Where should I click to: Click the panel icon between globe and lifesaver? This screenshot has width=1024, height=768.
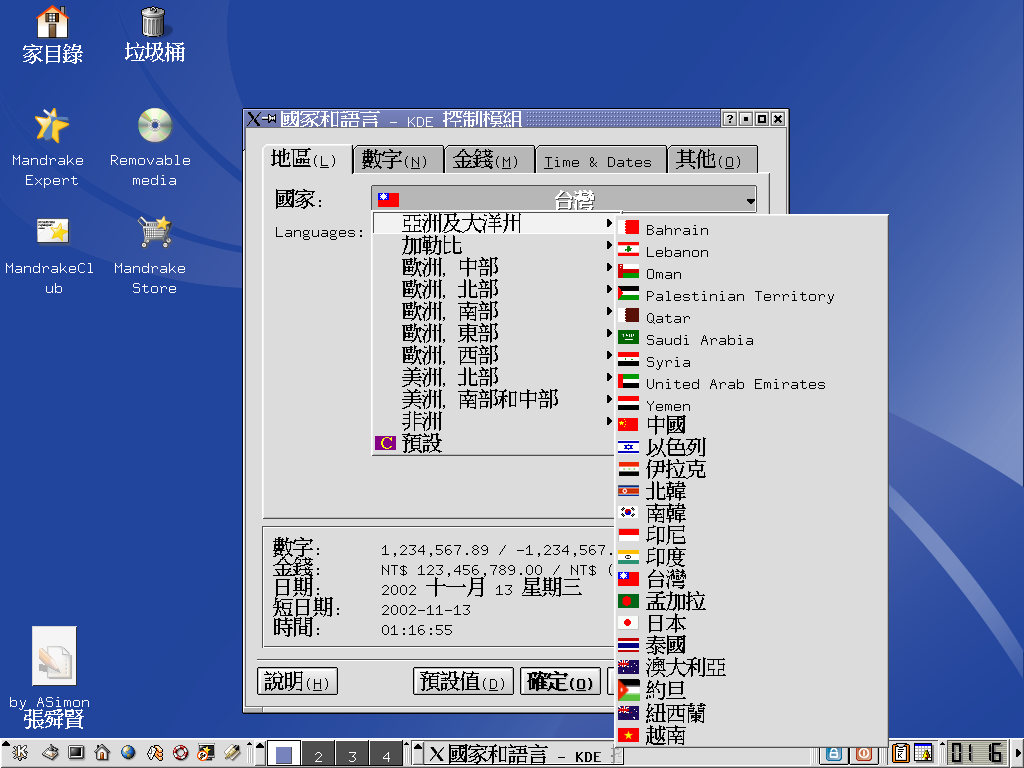[154, 753]
